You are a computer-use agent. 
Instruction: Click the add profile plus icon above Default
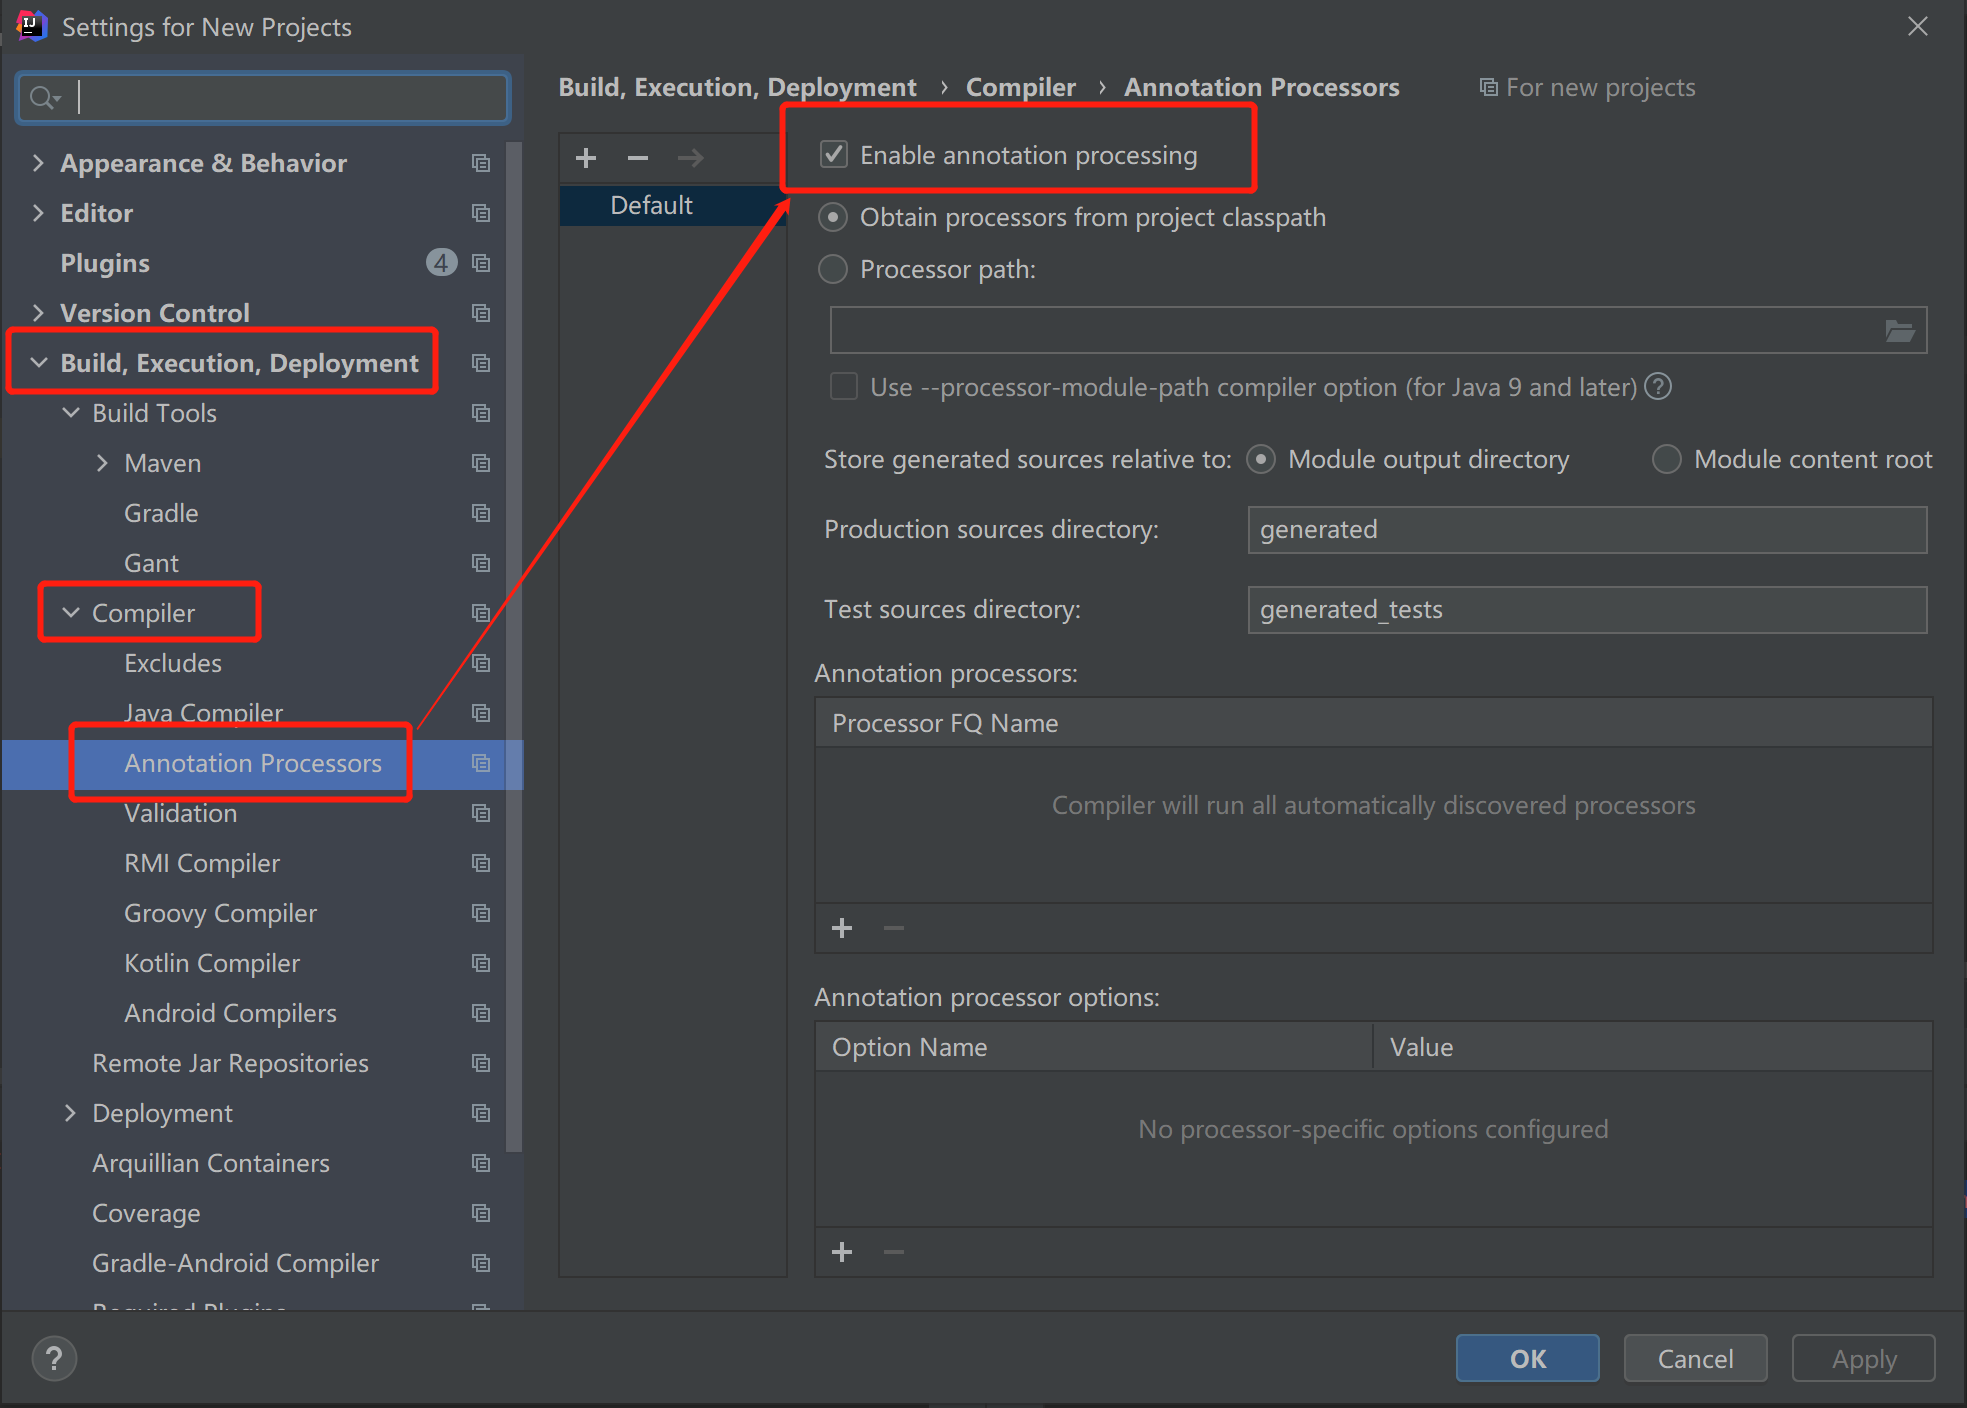(x=586, y=158)
